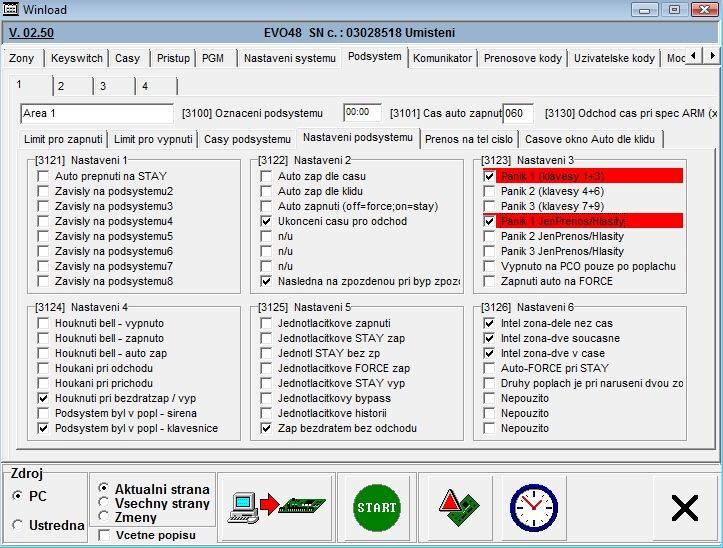
Task: Choose Vsechny strany radio option
Action: pos(104,503)
